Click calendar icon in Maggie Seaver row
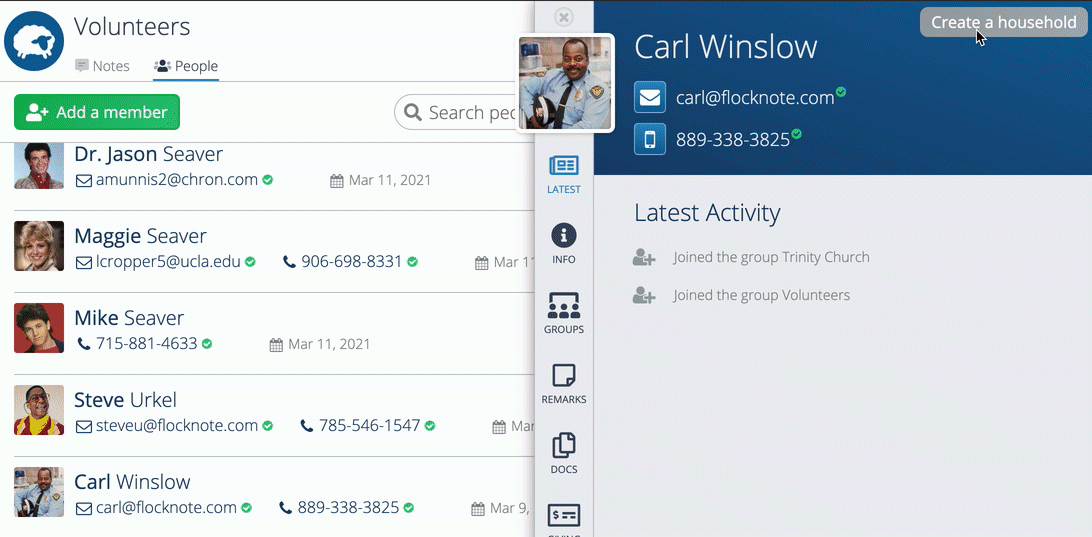This screenshot has width=1092, height=537. 481,263
